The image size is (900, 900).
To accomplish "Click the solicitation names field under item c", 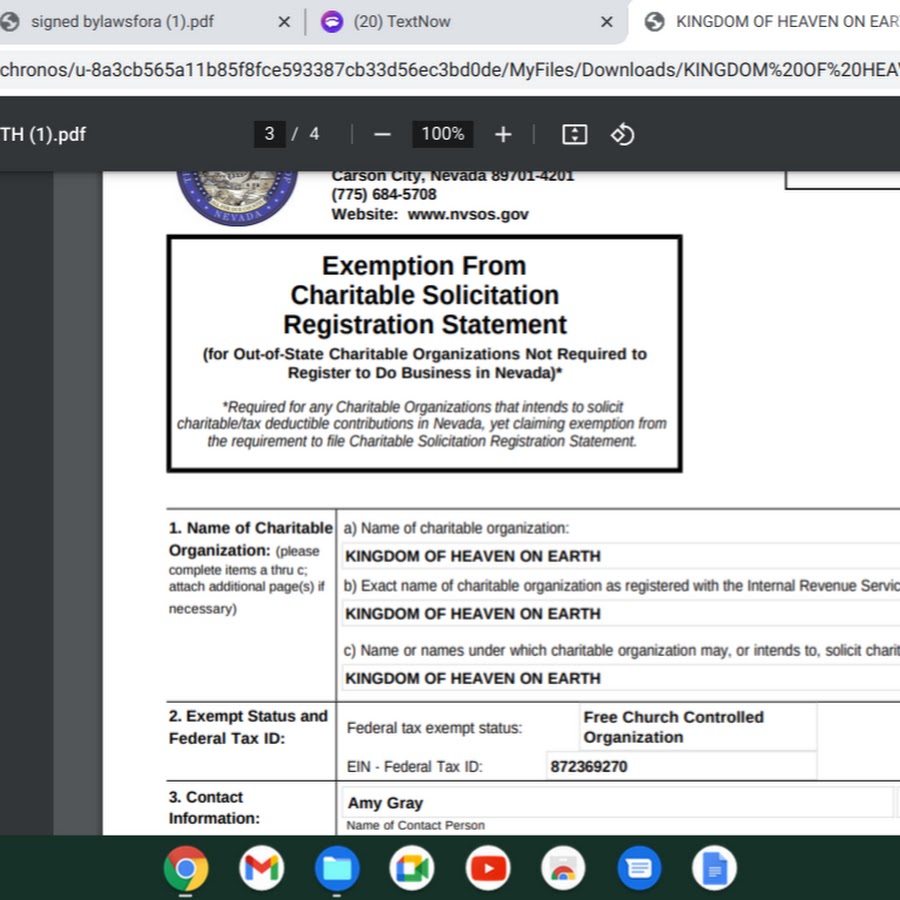I will coord(621,678).
